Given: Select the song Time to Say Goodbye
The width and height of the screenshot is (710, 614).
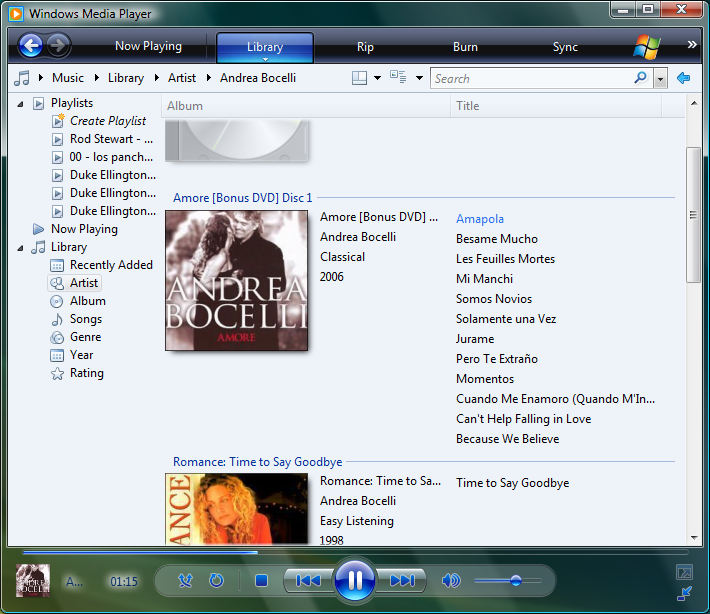Looking at the screenshot, I should click(513, 483).
